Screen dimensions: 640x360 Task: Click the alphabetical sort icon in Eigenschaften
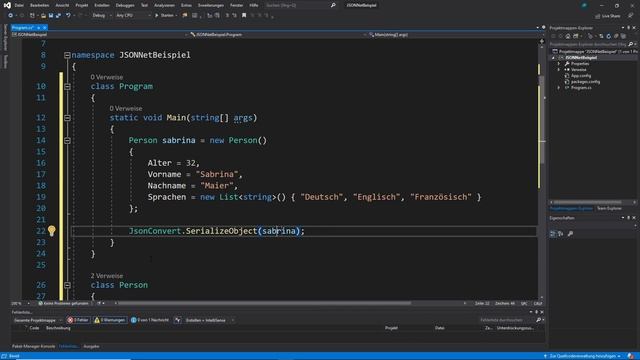pos(560,234)
